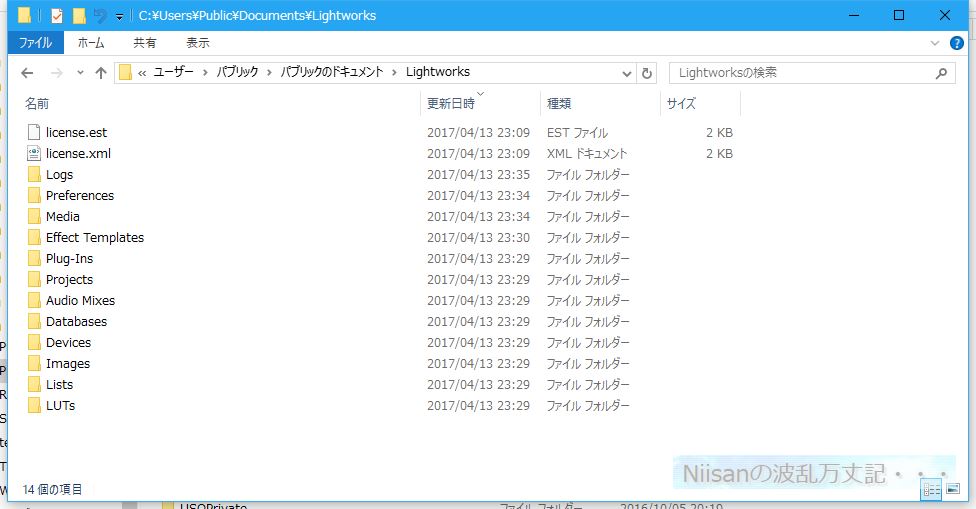This screenshot has width=976, height=509.
Task: Click the Back navigation arrow
Action: (27, 73)
